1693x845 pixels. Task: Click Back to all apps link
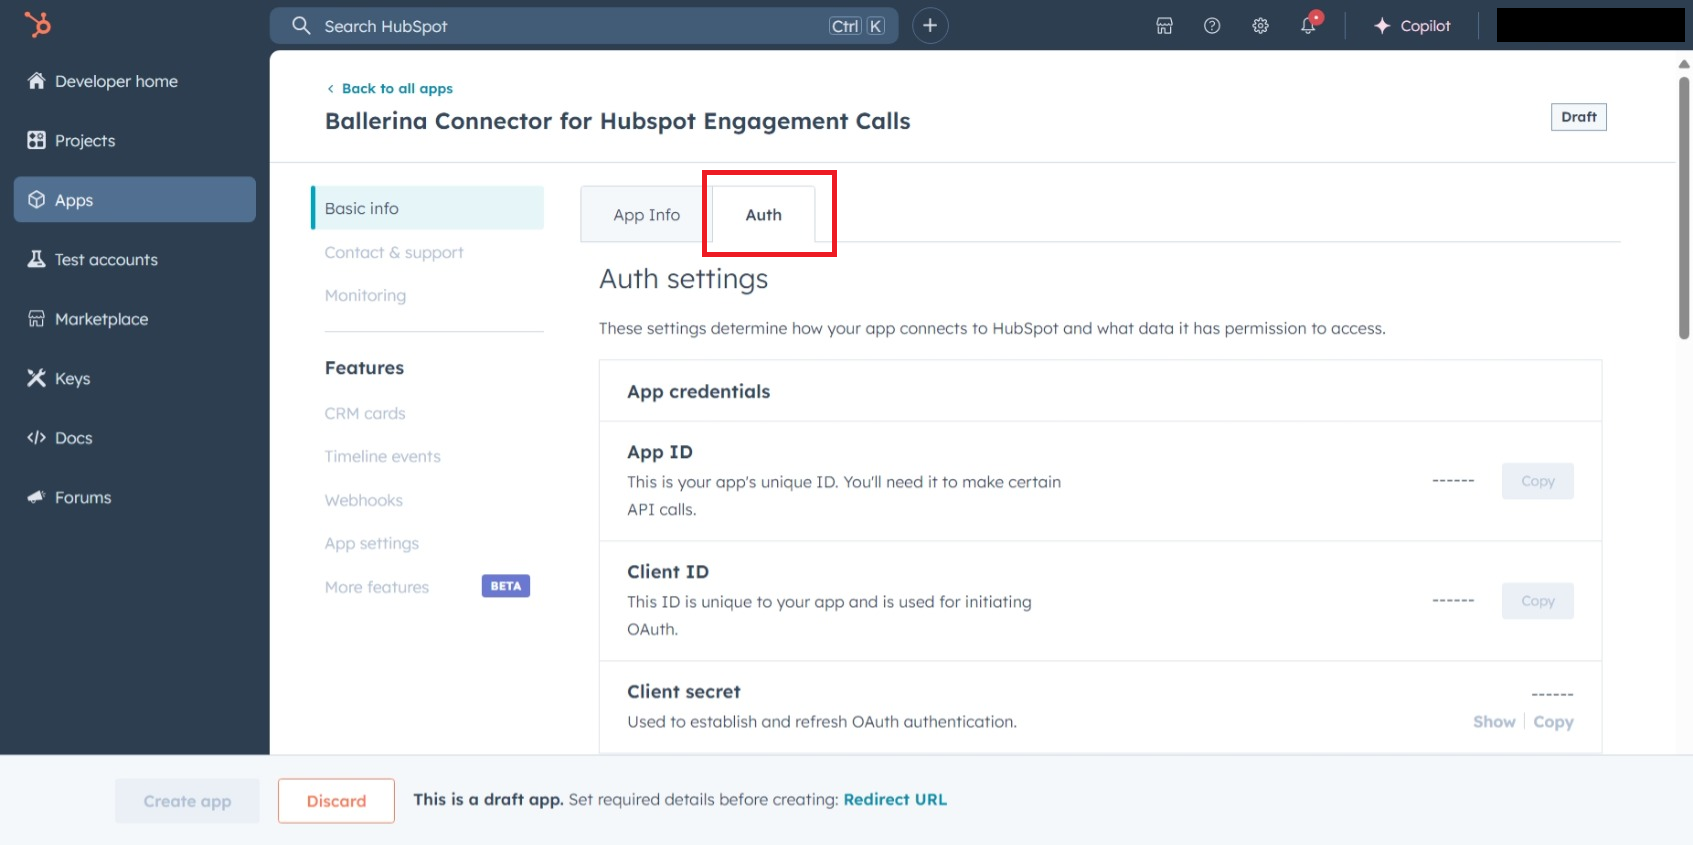(x=390, y=88)
